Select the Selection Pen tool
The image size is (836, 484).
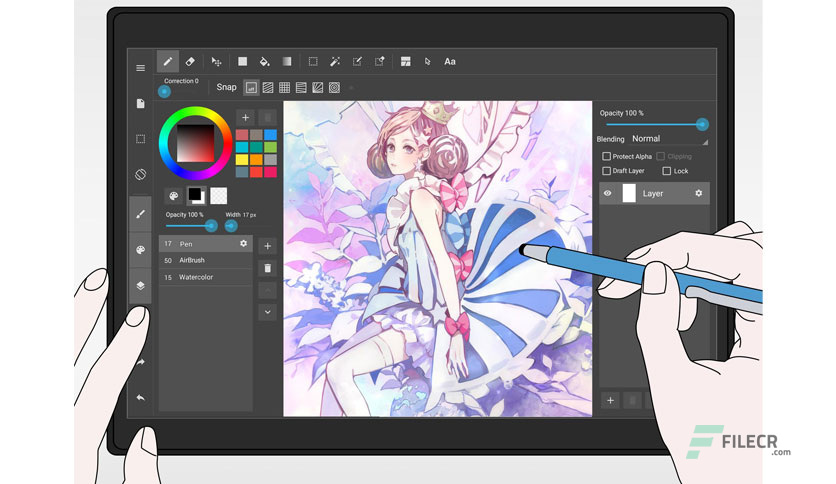pyautogui.click(x=357, y=62)
